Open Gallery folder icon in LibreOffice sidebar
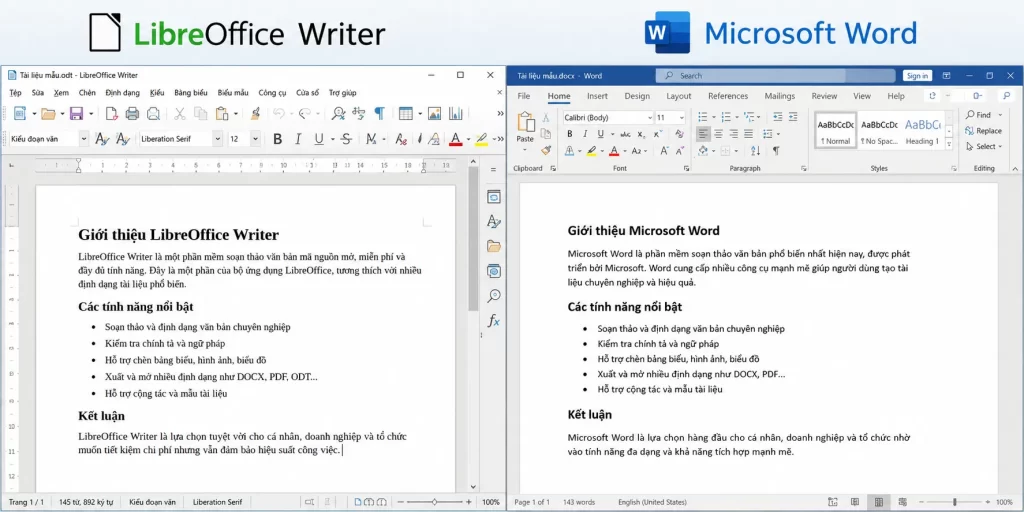 pyautogui.click(x=494, y=246)
